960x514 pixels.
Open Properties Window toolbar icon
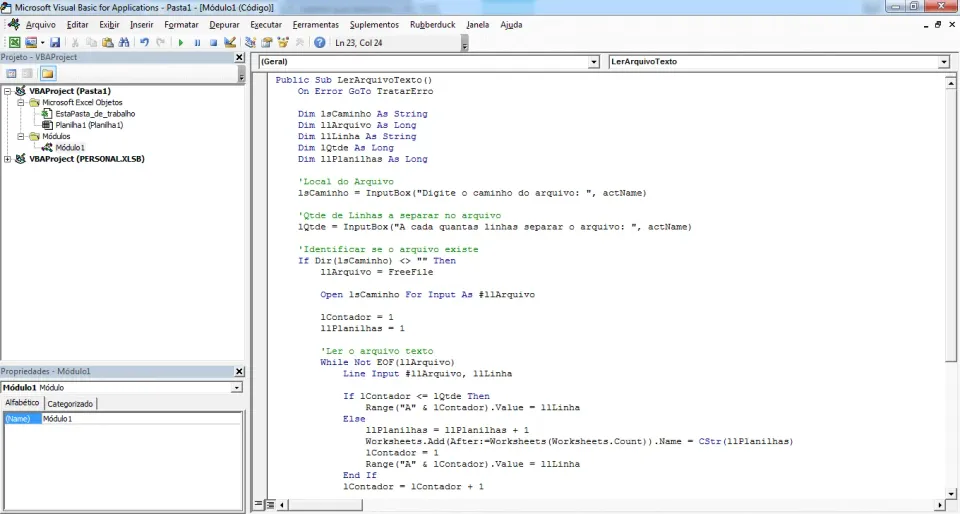coord(266,42)
